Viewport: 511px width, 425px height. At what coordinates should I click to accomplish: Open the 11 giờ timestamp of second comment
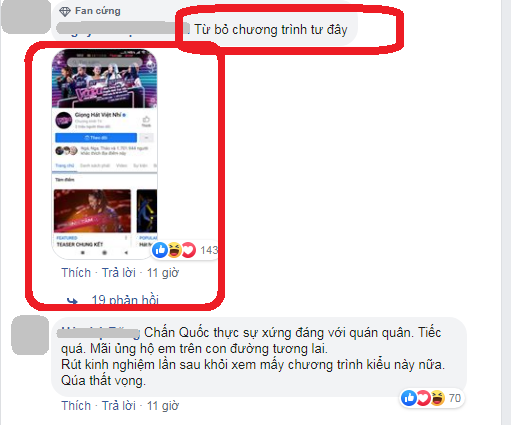click(163, 406)
